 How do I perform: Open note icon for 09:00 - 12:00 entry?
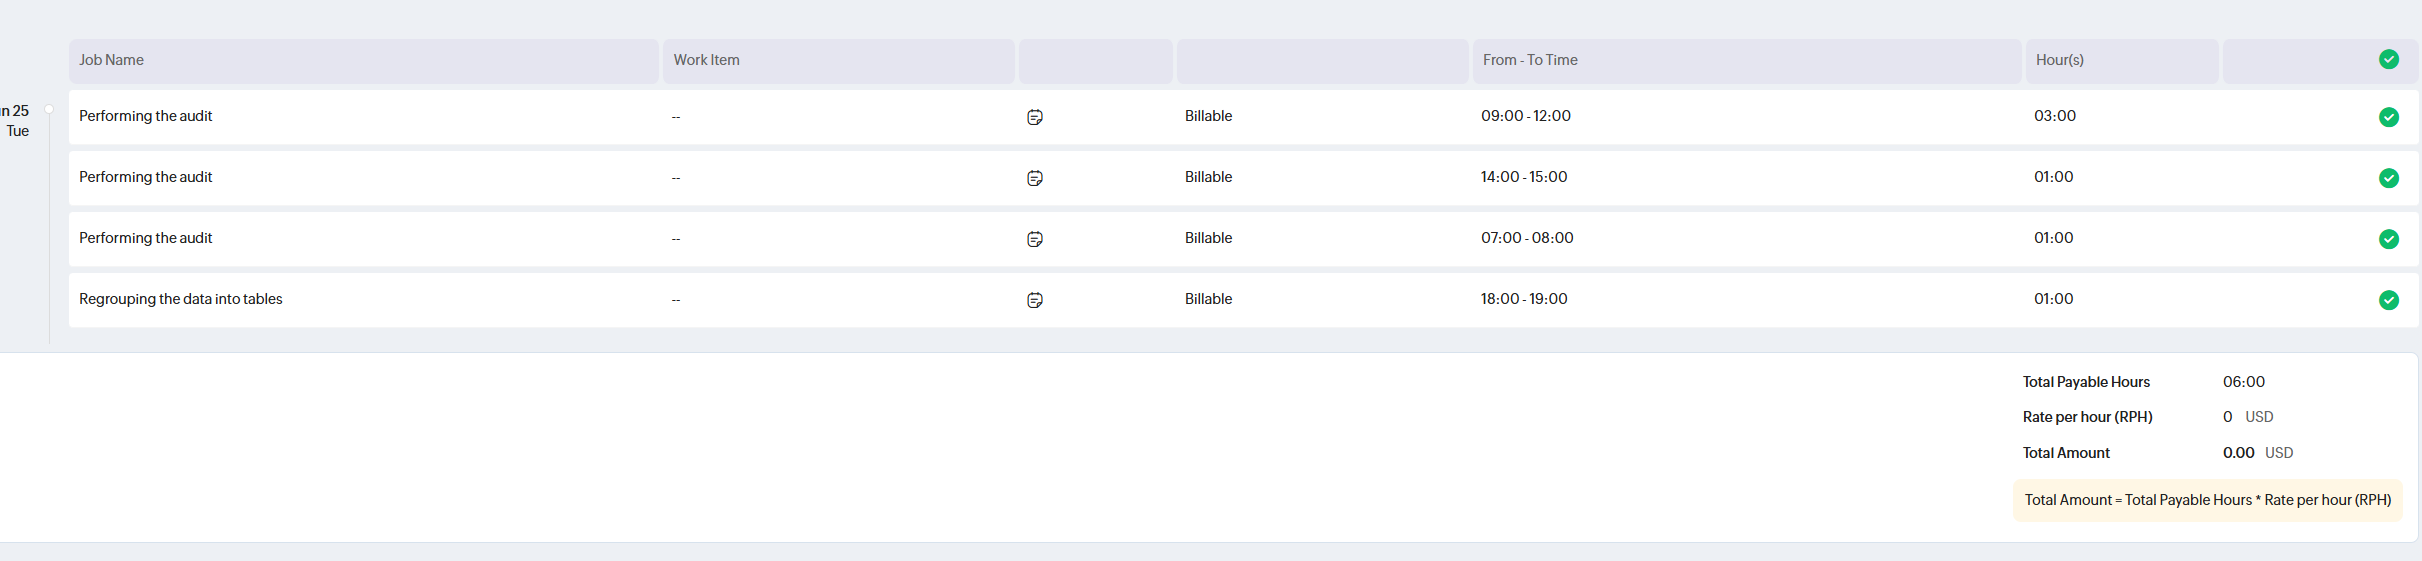pos(1035,117)
